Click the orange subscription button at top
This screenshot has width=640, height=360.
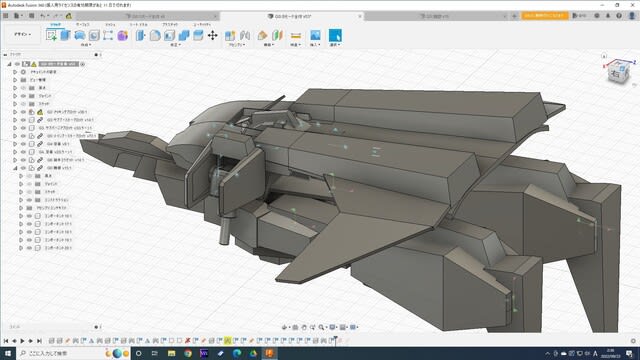tap(544, 16)
